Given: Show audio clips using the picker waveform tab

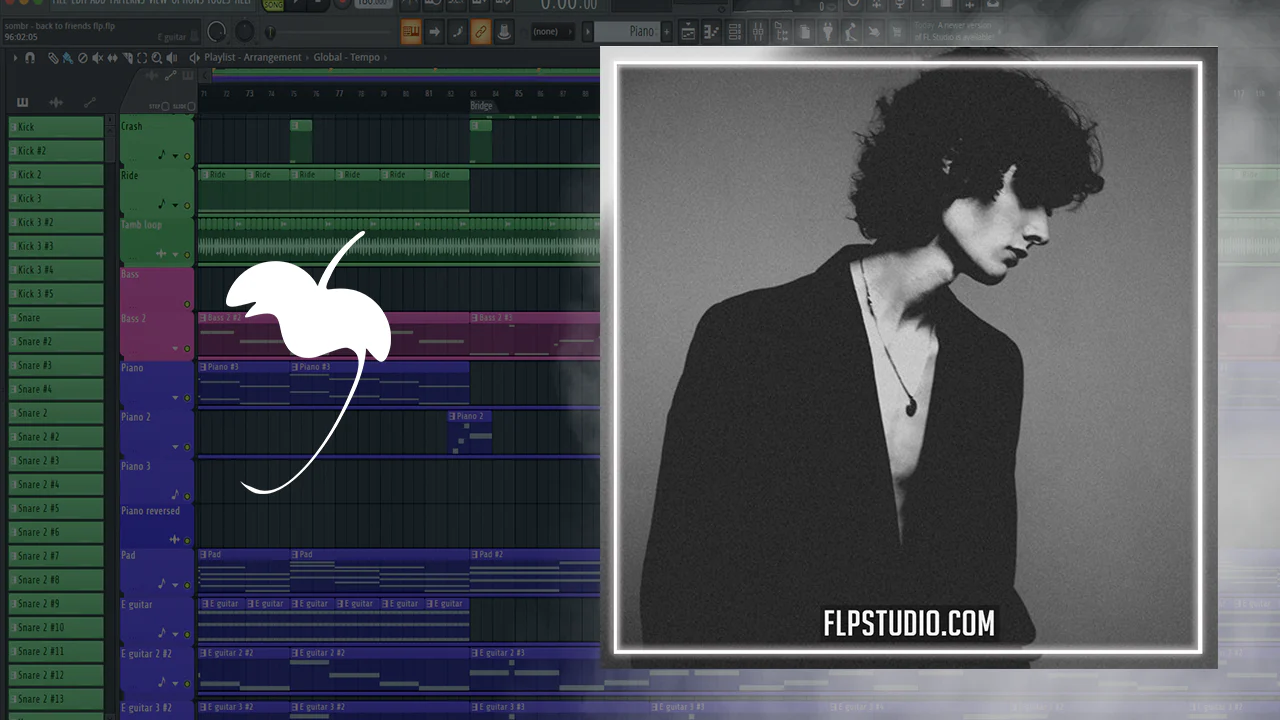Looking at the screenshot, I should (x=56, y=102).
